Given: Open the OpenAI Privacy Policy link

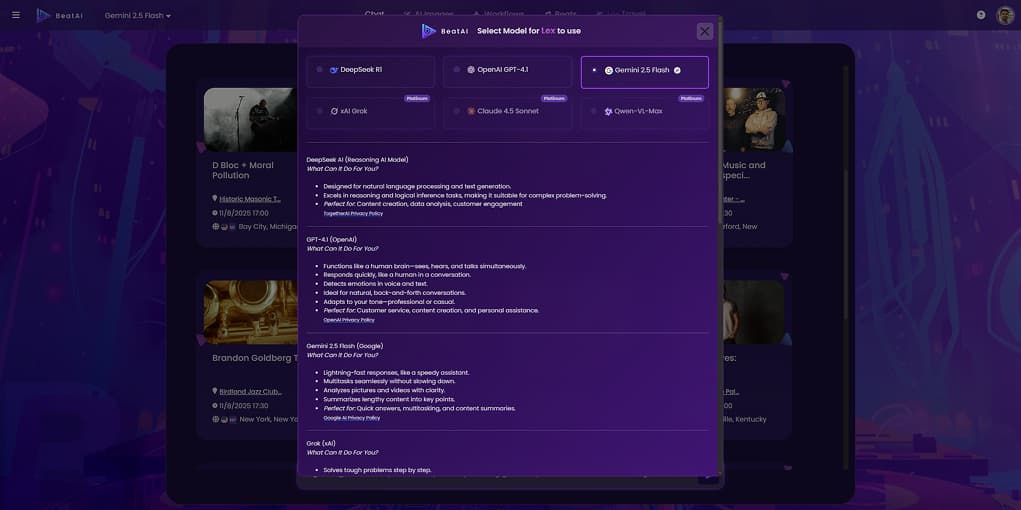Looking at the screenshot, I should 349,320.
